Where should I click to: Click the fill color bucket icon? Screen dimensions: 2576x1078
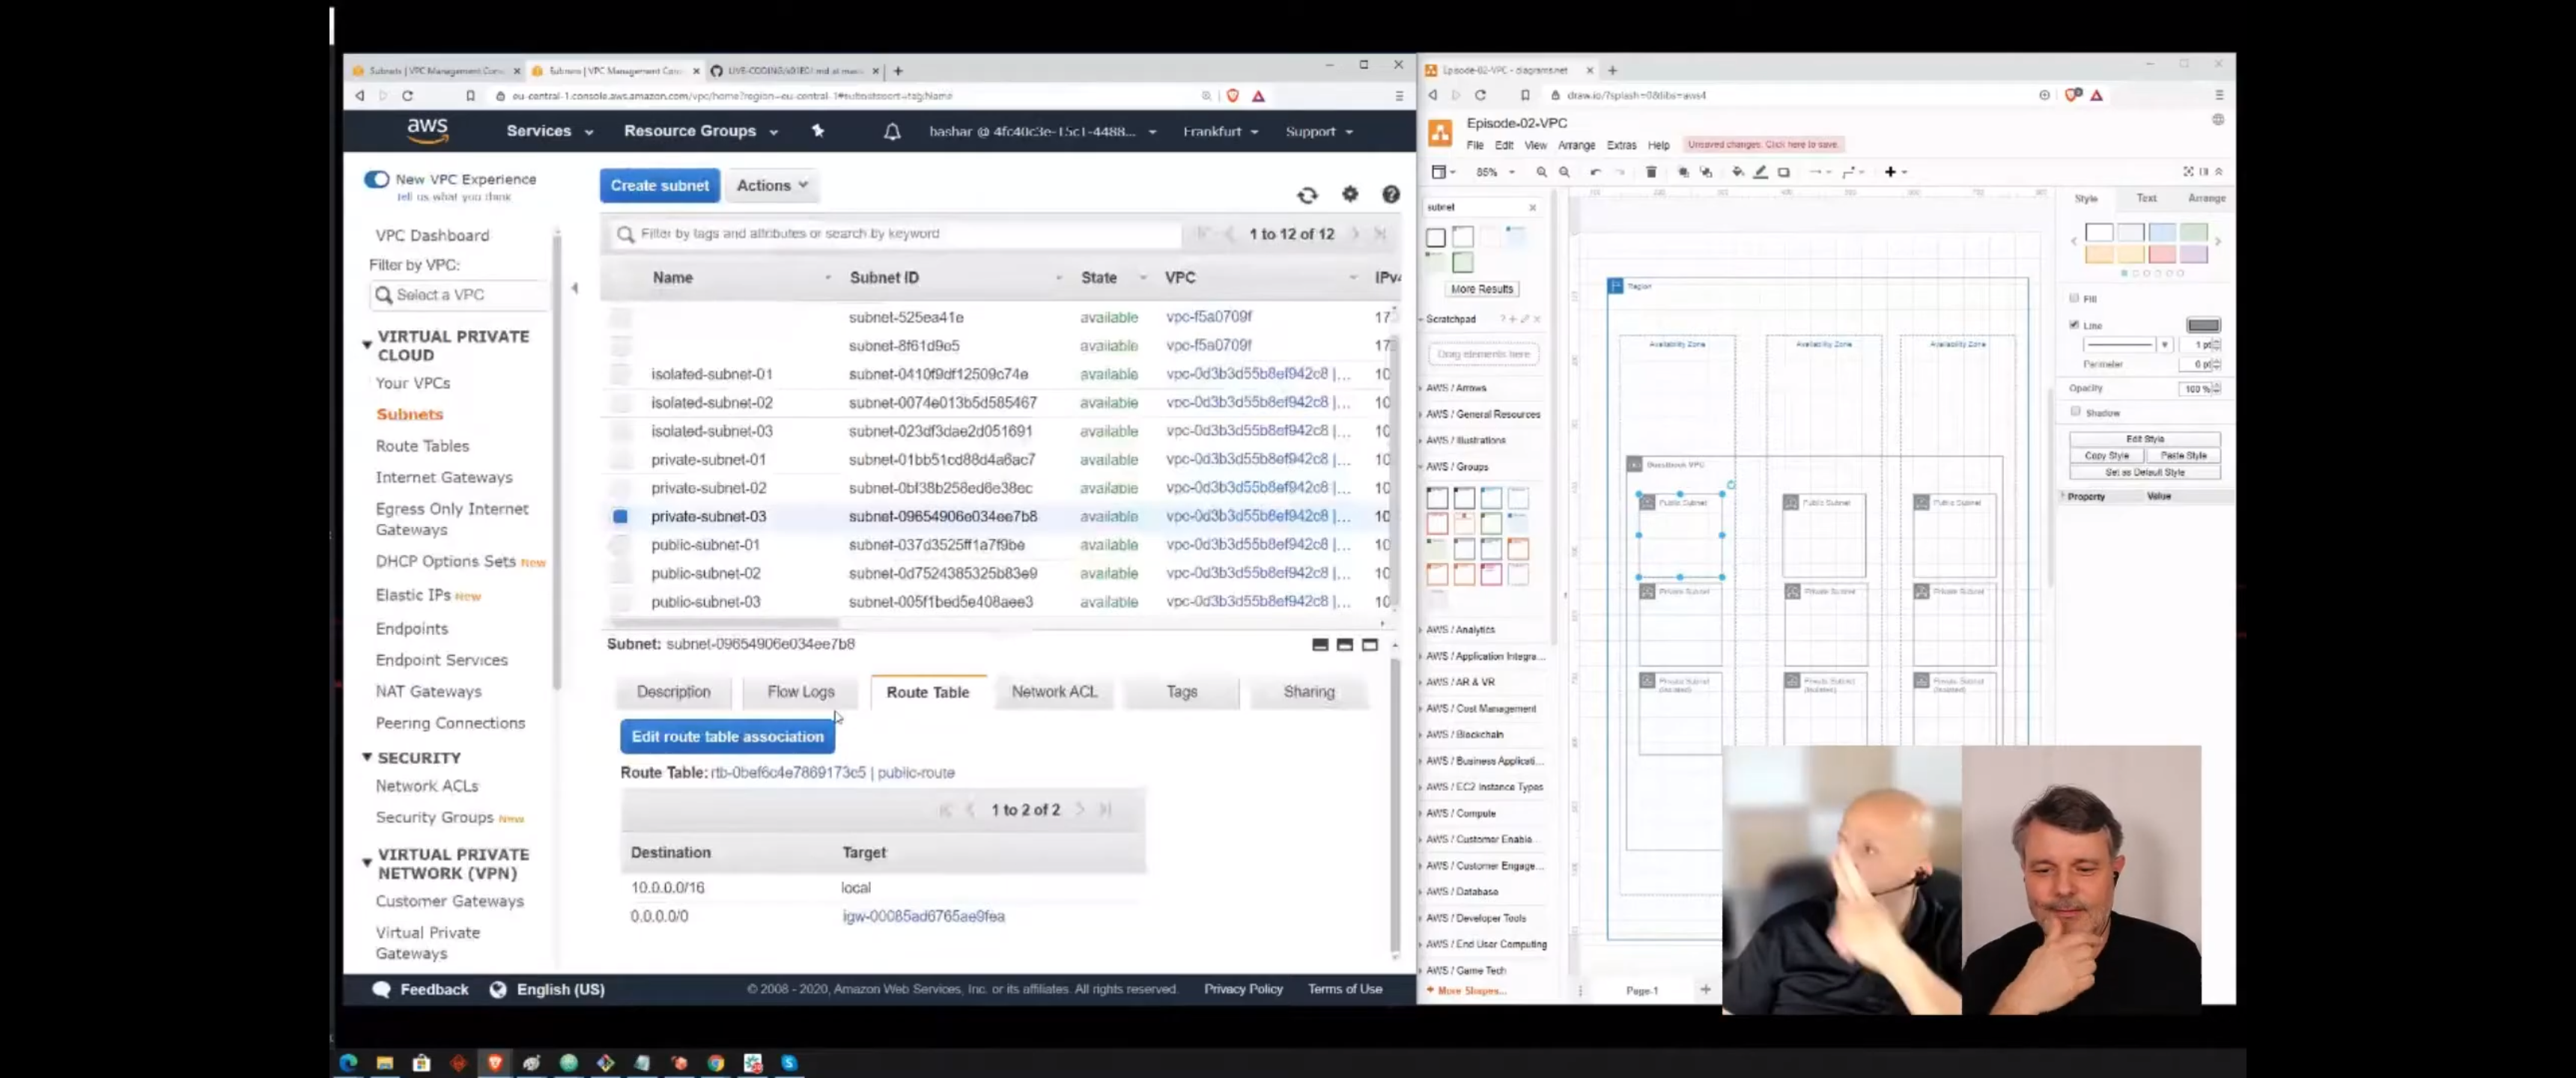point(1737,172)
